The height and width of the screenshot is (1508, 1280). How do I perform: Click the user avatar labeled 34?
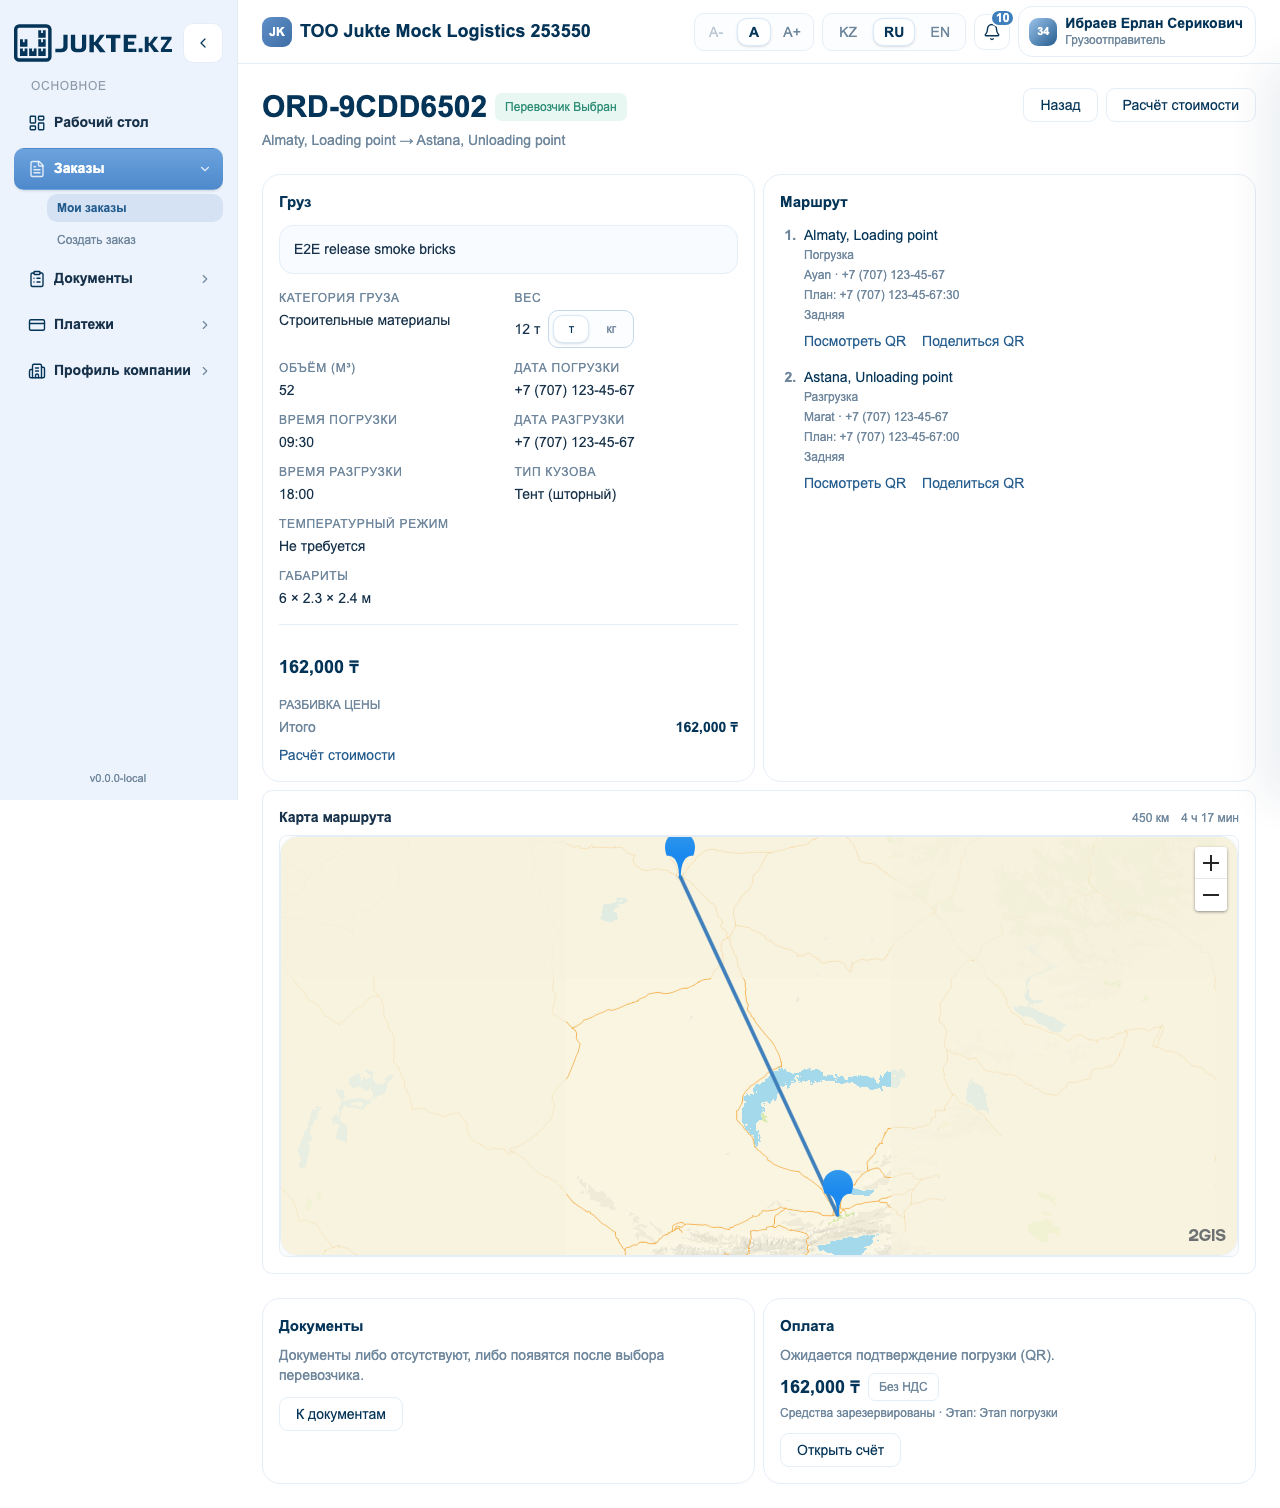[x=1043, y=31]
